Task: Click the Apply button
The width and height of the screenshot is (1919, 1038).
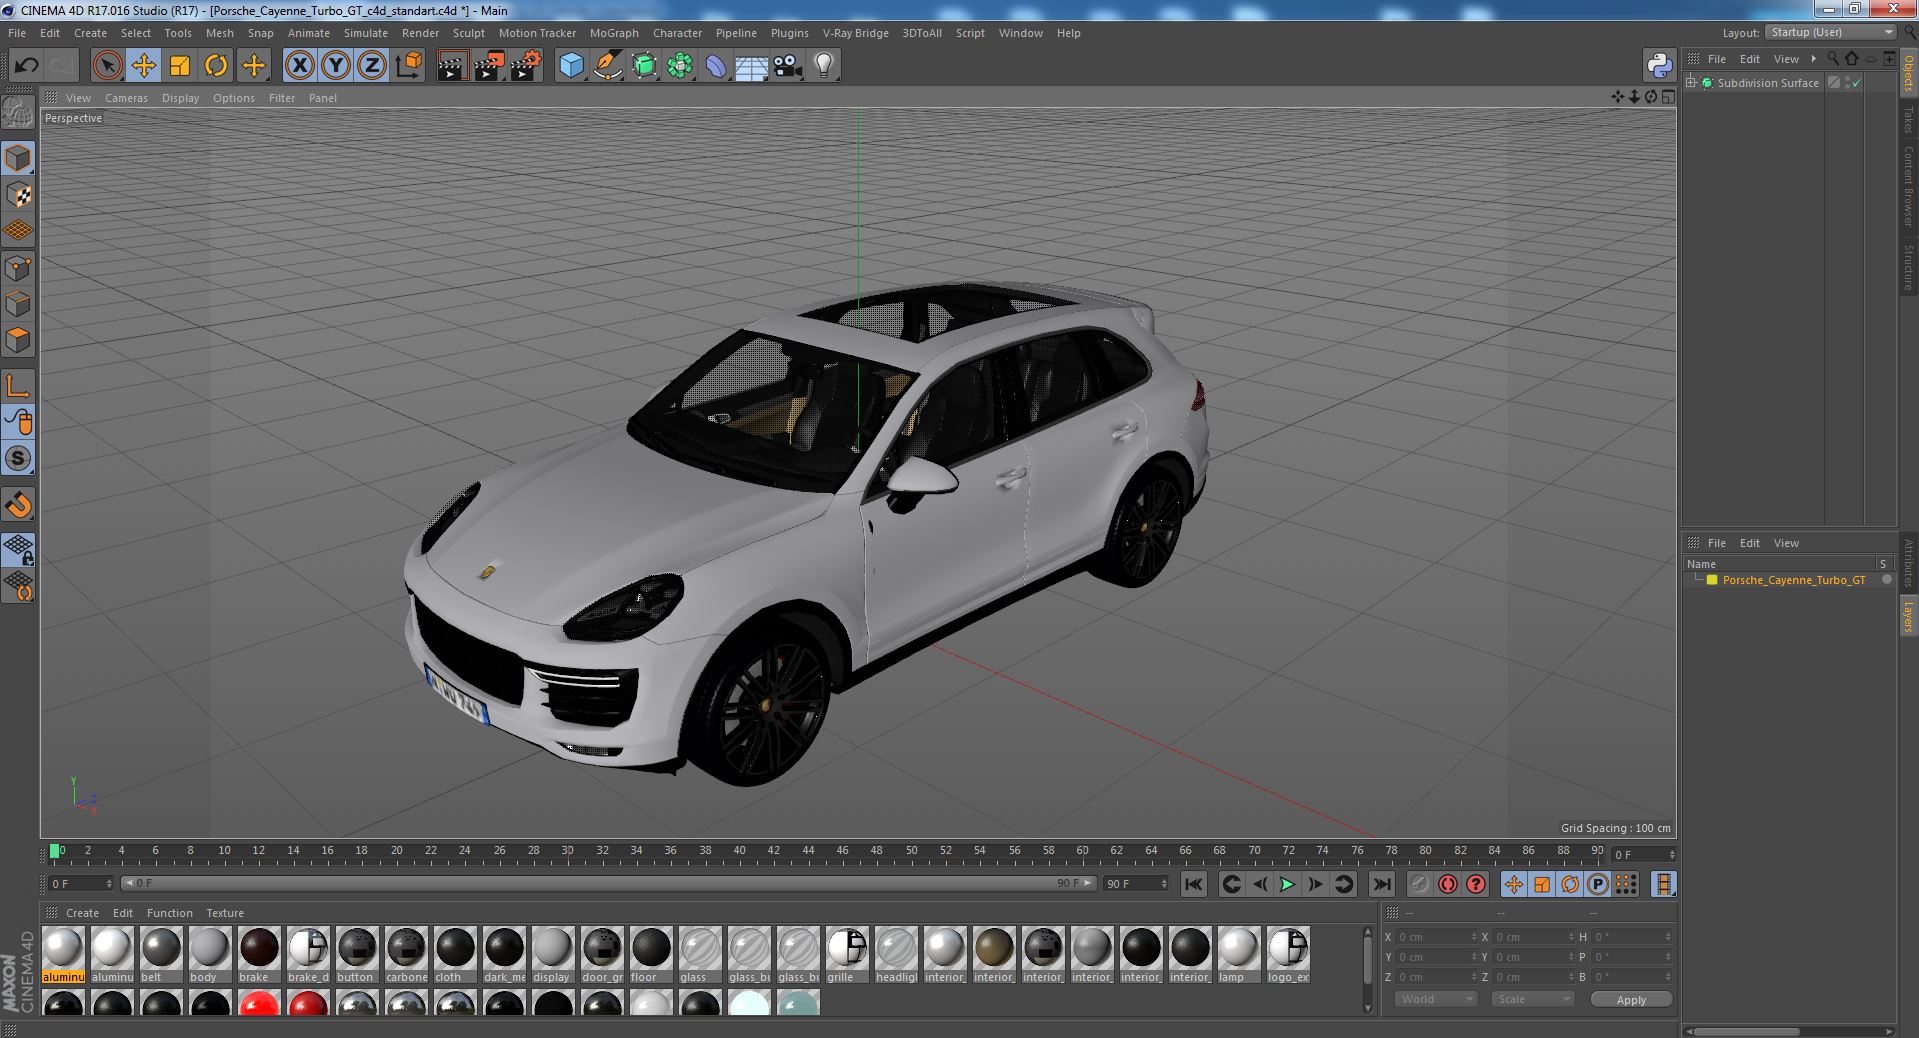Action: (x=1631, y=1000)
